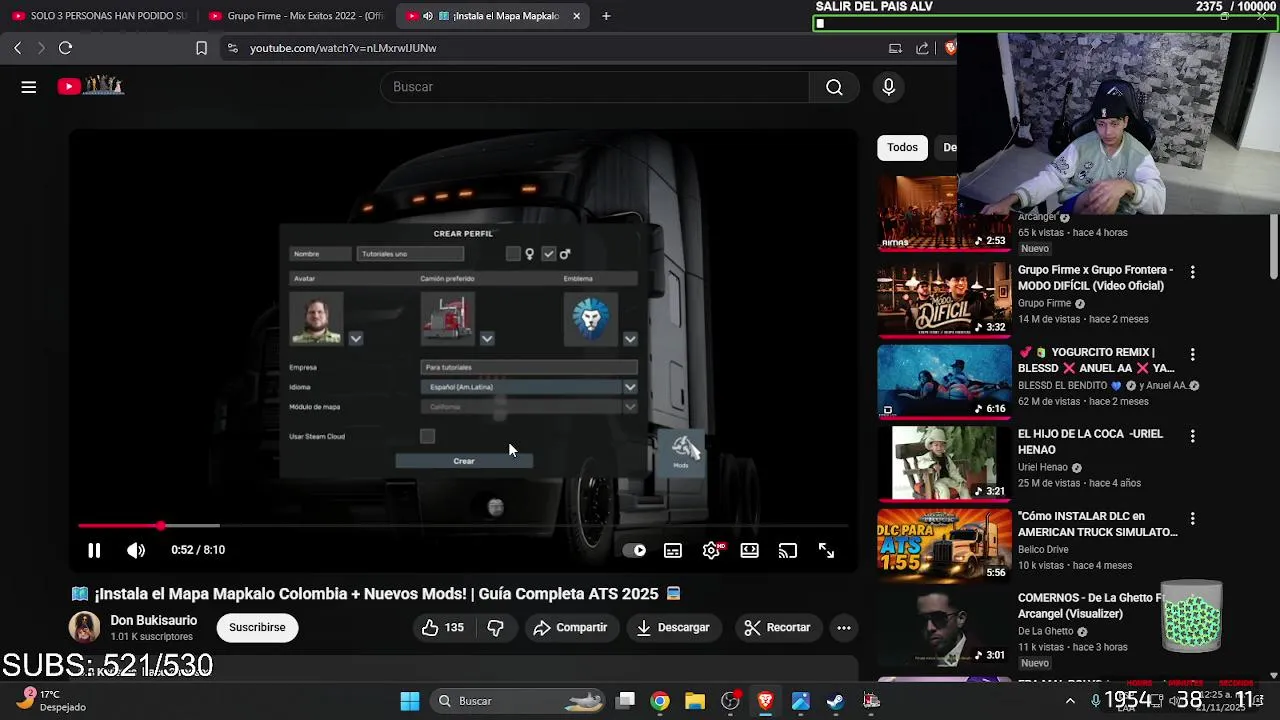Screen dimensions: 1280x720
Task: Switch to the Grupo Firme Mix Exitos tab
Action: pyautogui.click(x=296, y=16)
